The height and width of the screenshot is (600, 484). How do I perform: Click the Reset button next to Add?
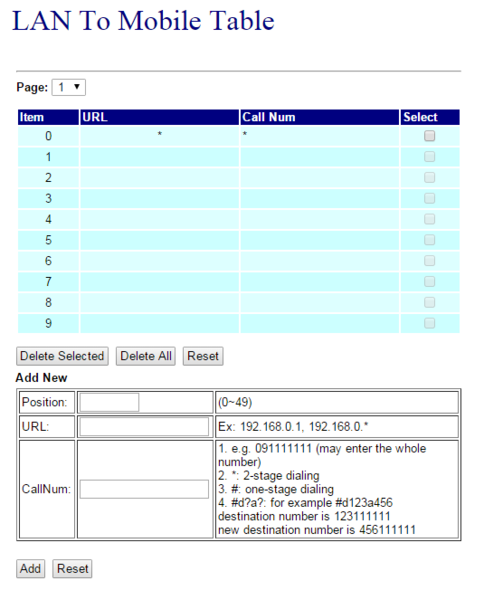[x=72, y=569]
